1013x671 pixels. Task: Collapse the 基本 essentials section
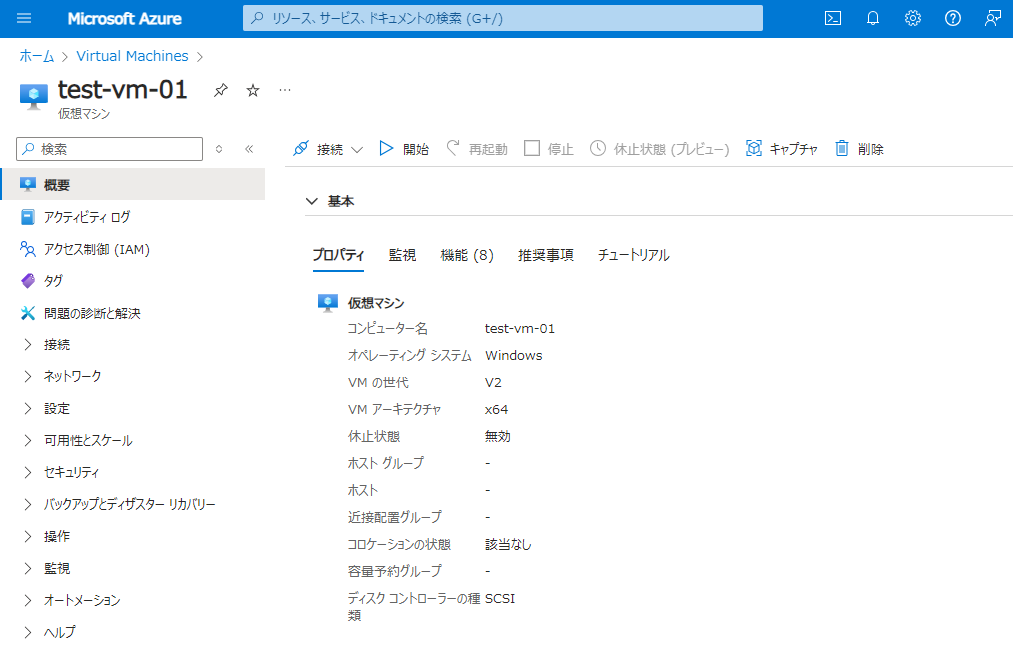click(312, 201)
